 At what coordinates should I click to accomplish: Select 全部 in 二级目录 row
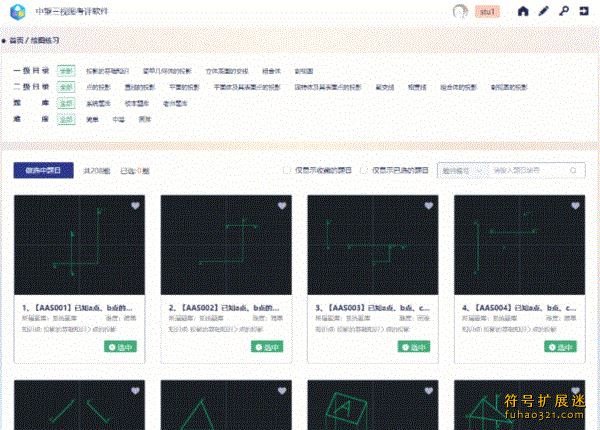[66, 87]
